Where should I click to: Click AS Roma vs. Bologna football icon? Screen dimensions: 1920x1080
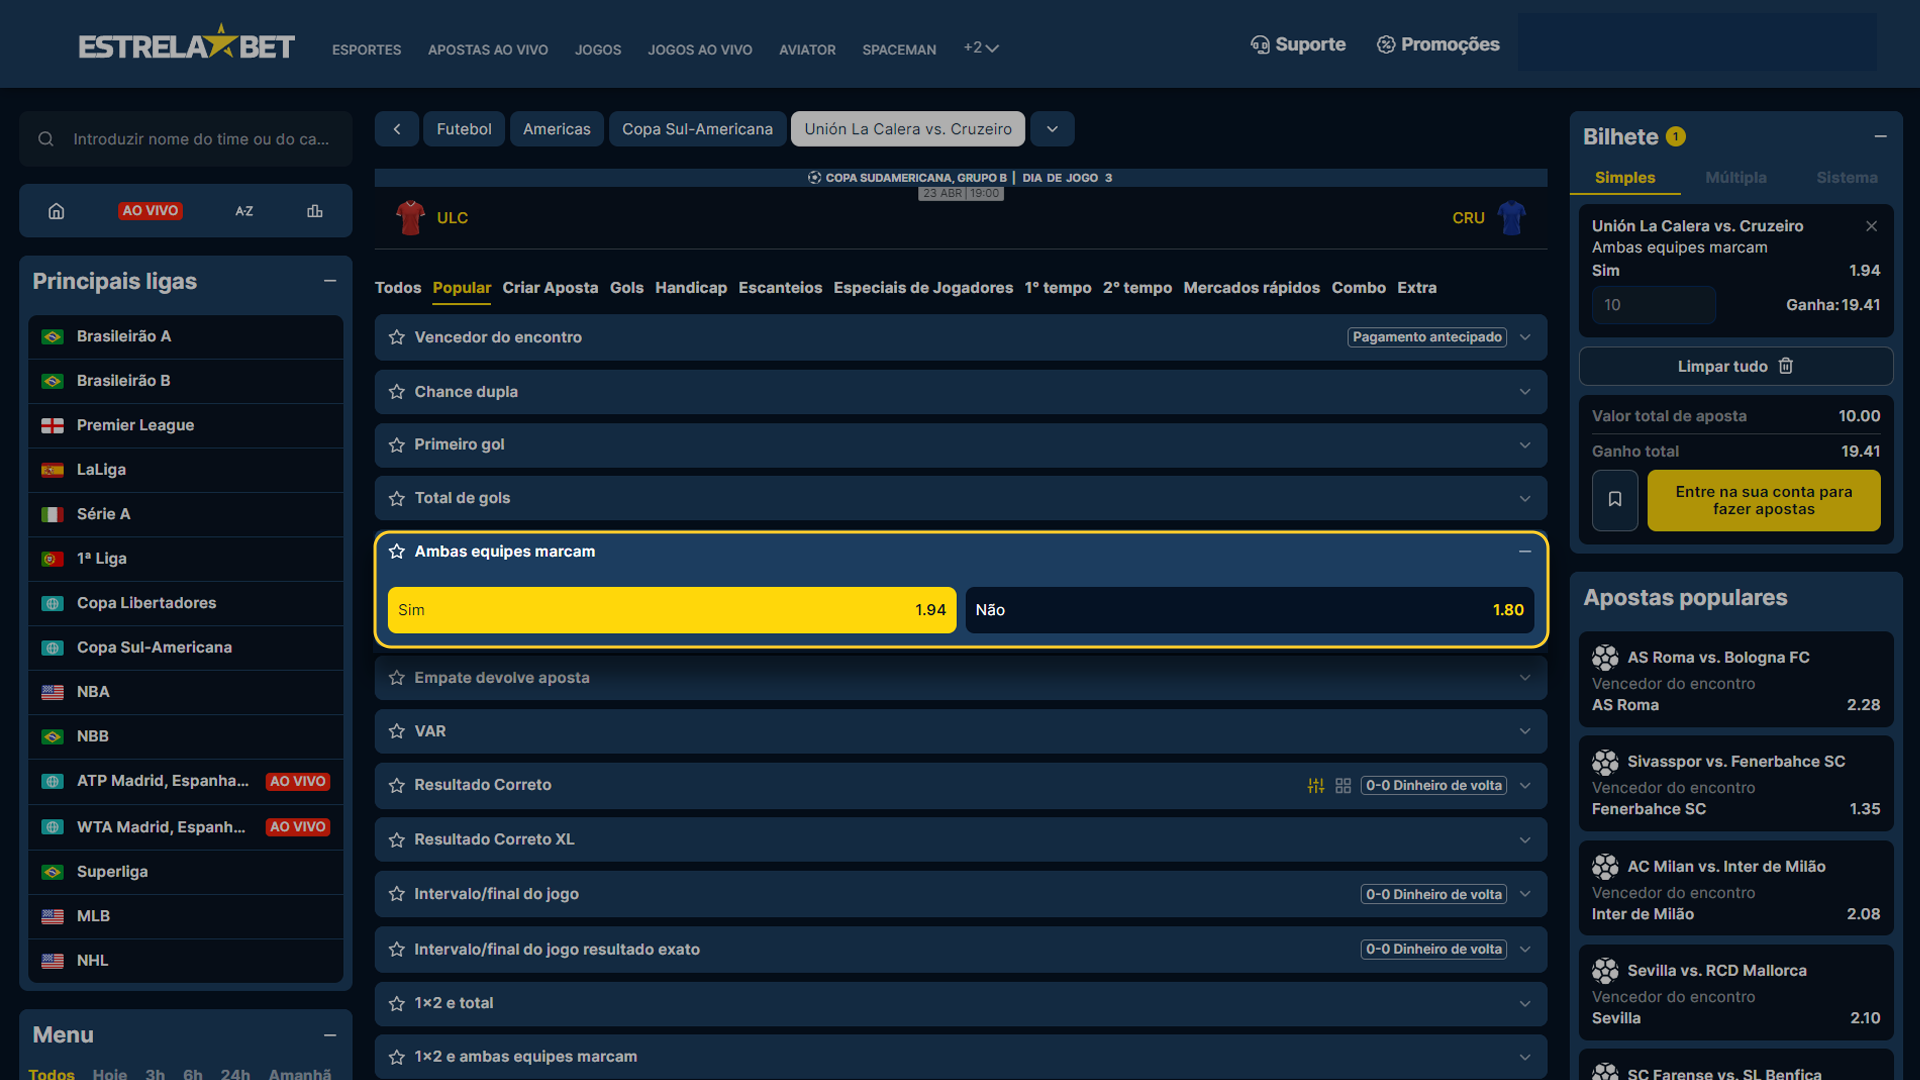pyautogui.click(x=1605, y=657)
